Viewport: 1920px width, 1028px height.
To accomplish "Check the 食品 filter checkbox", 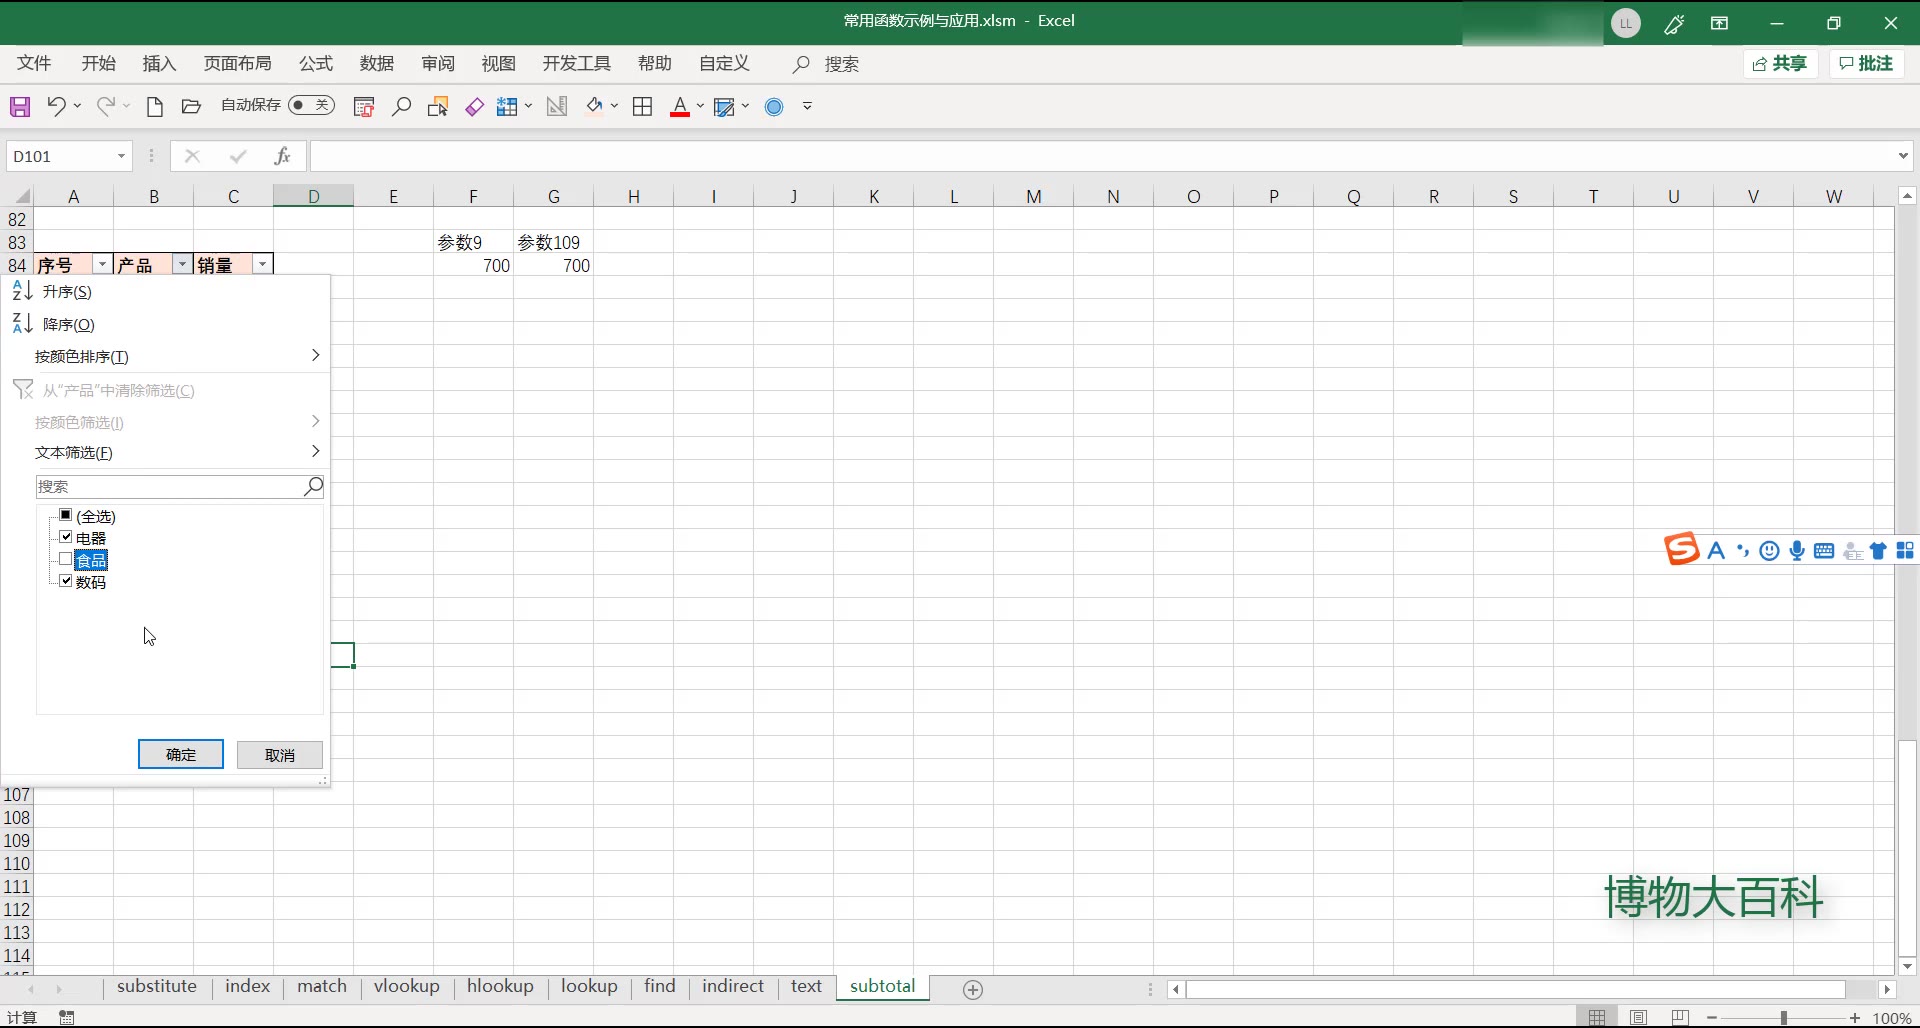I will pyautogui.click(x=64, y=559).
